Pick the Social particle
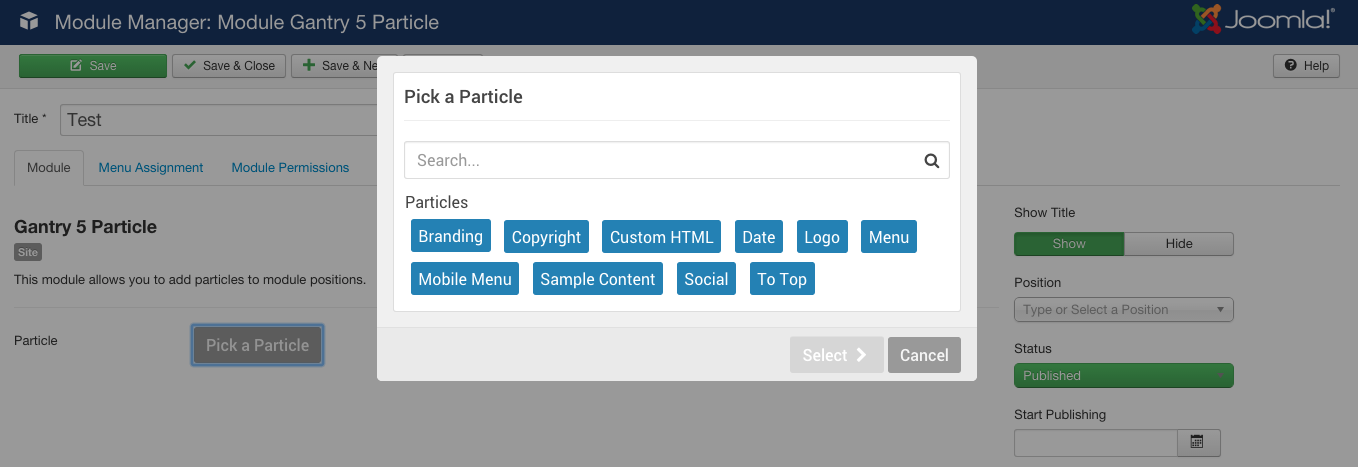 [706, 279]
